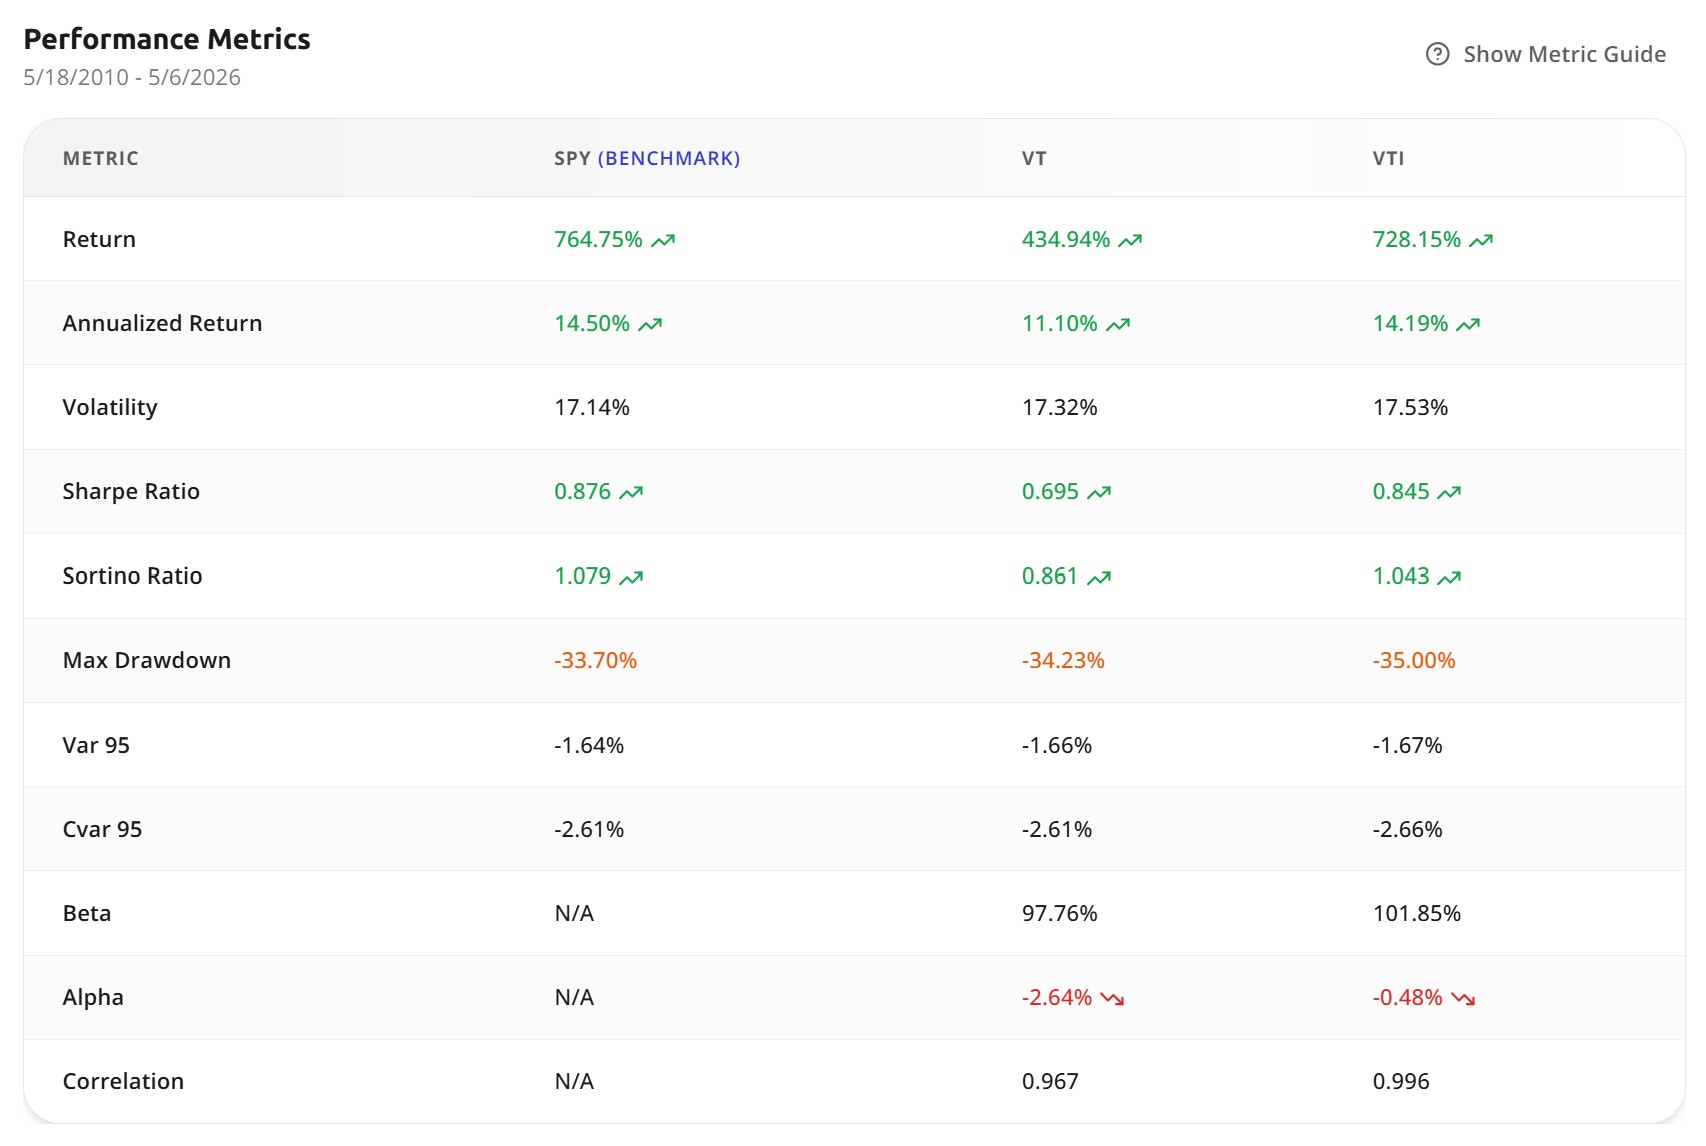Click the up-trend arrow next to VT return 434.94%

pos(1130,240)
